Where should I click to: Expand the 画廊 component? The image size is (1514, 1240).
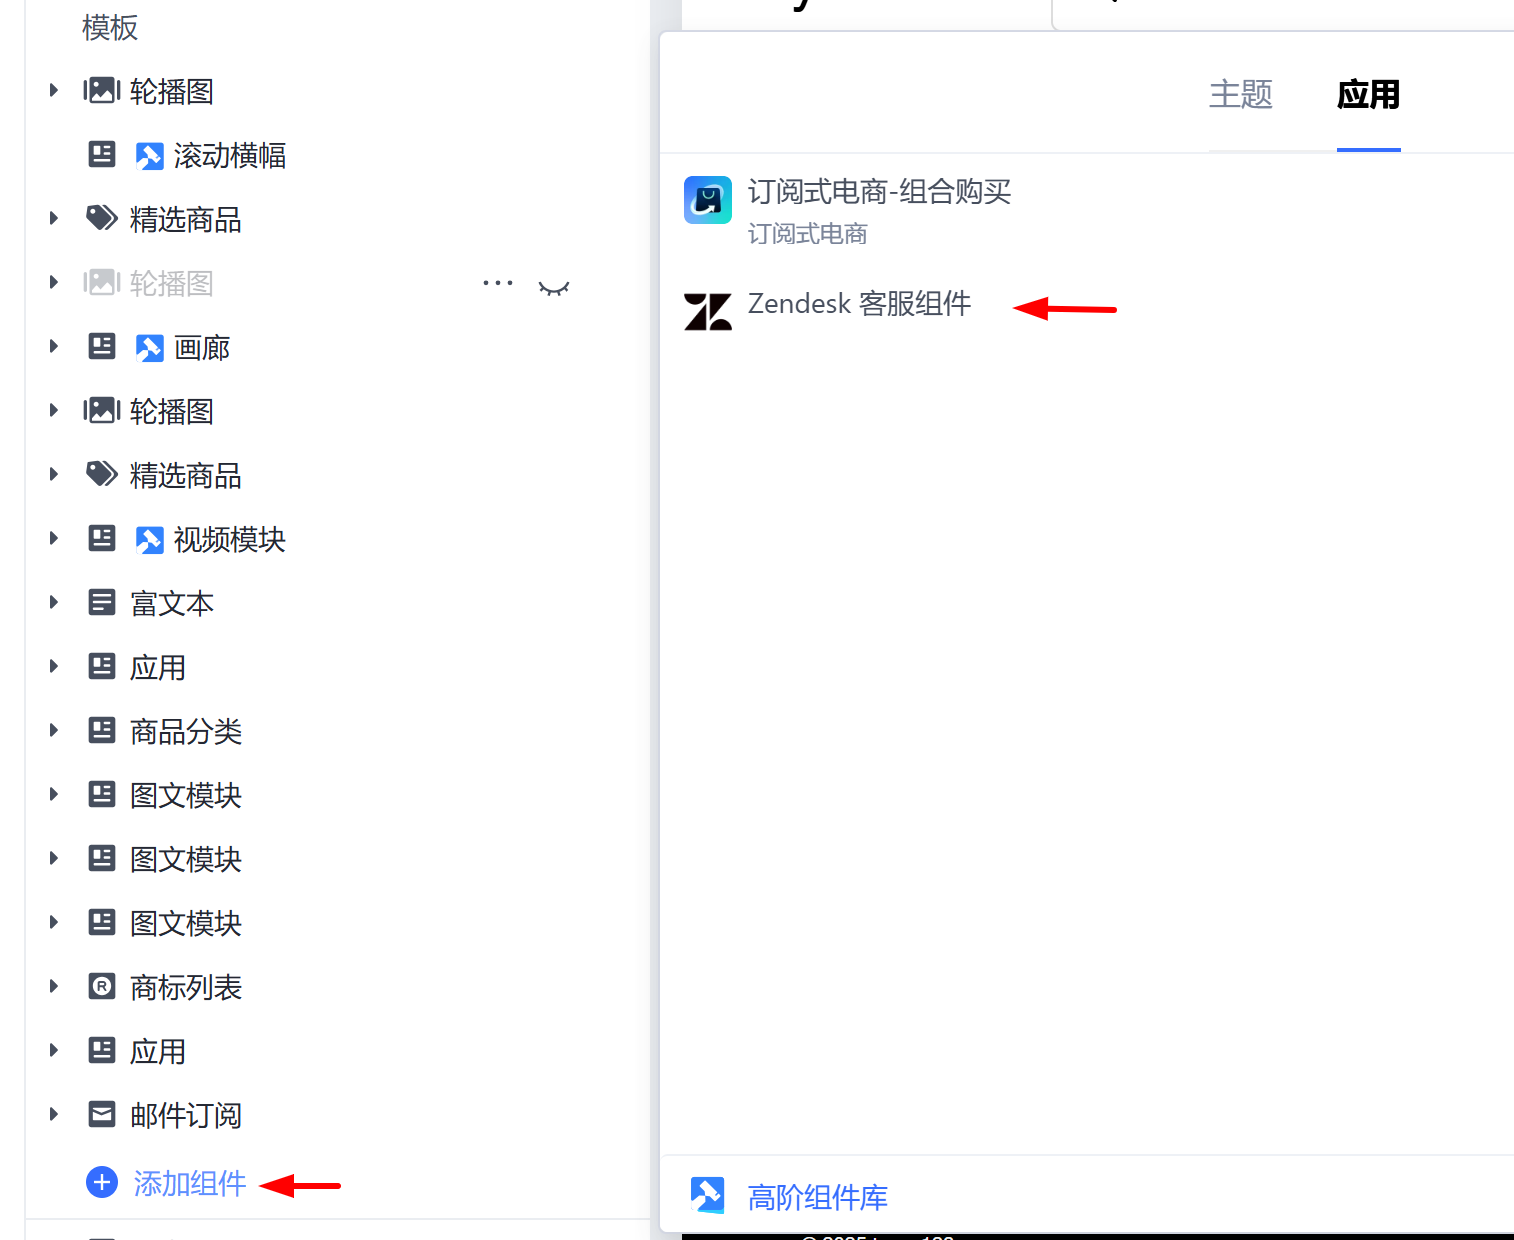(x=54, y=346)
